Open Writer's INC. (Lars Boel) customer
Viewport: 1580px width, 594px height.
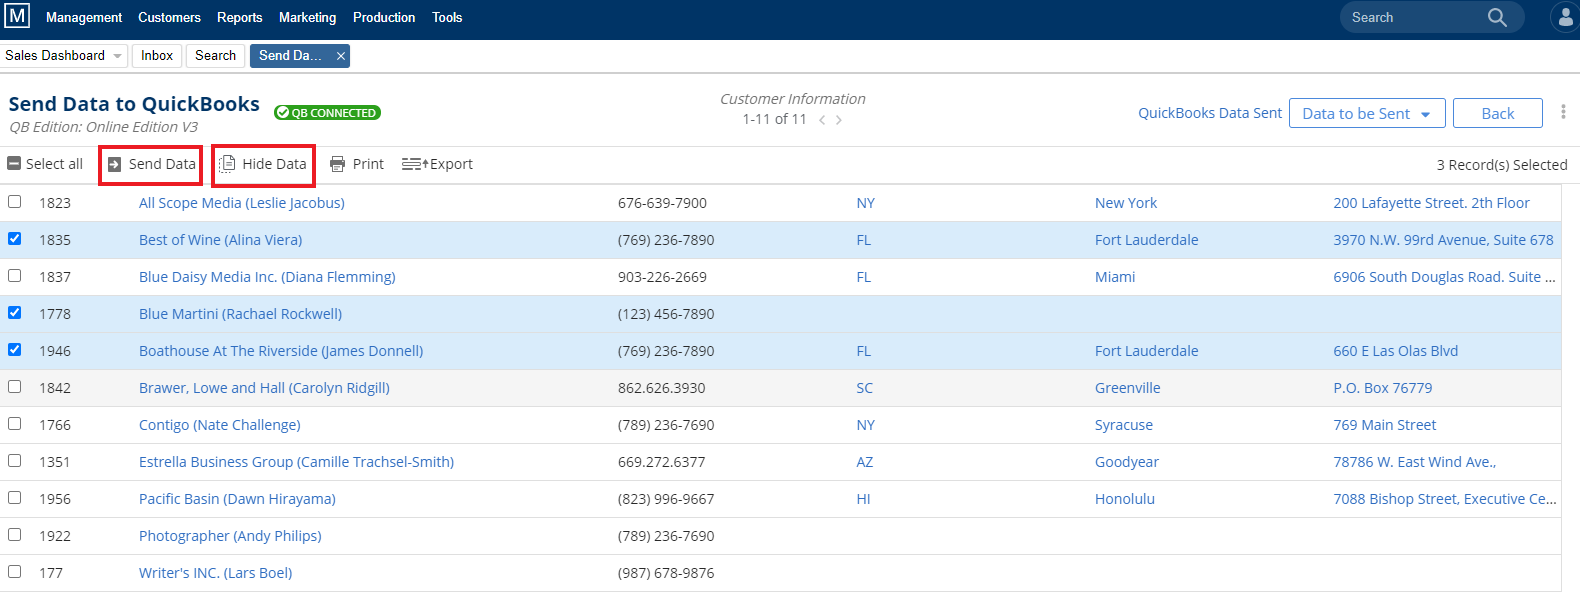point(216,573)
